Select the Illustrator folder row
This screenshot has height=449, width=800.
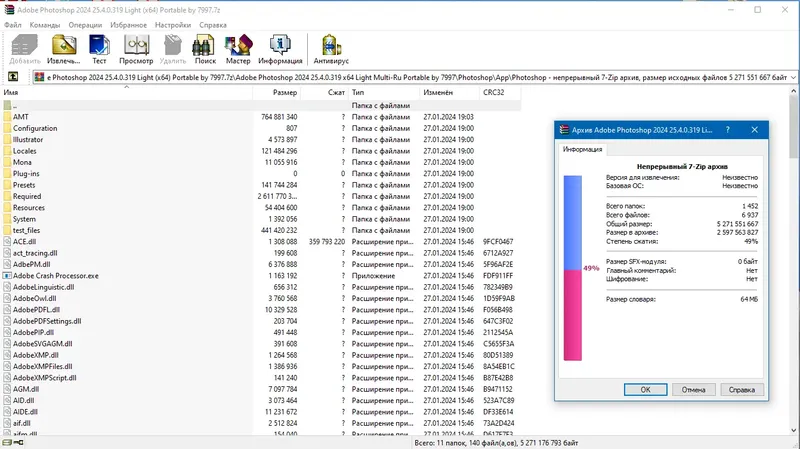coord(261,139)
